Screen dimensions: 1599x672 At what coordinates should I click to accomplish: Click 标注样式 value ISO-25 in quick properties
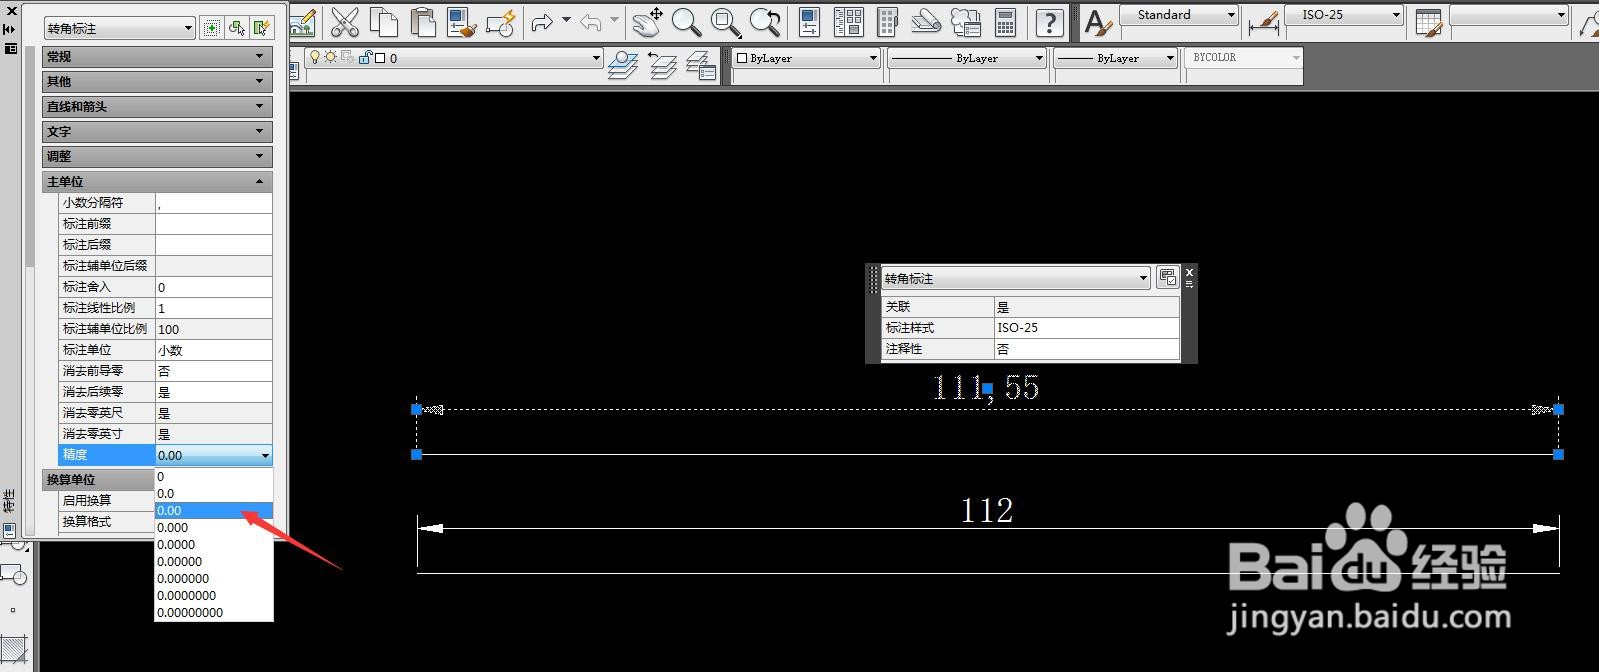tap(1087, 328)
